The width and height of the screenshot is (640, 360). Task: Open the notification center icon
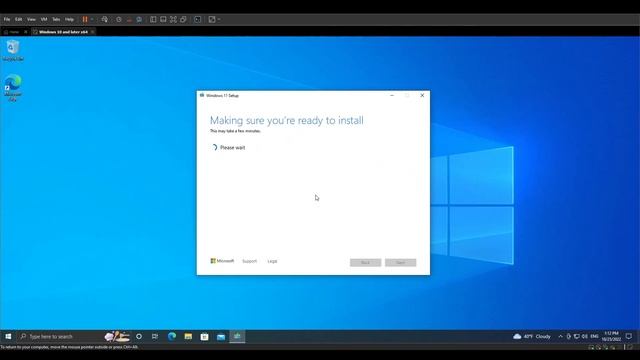click(629, 336)
